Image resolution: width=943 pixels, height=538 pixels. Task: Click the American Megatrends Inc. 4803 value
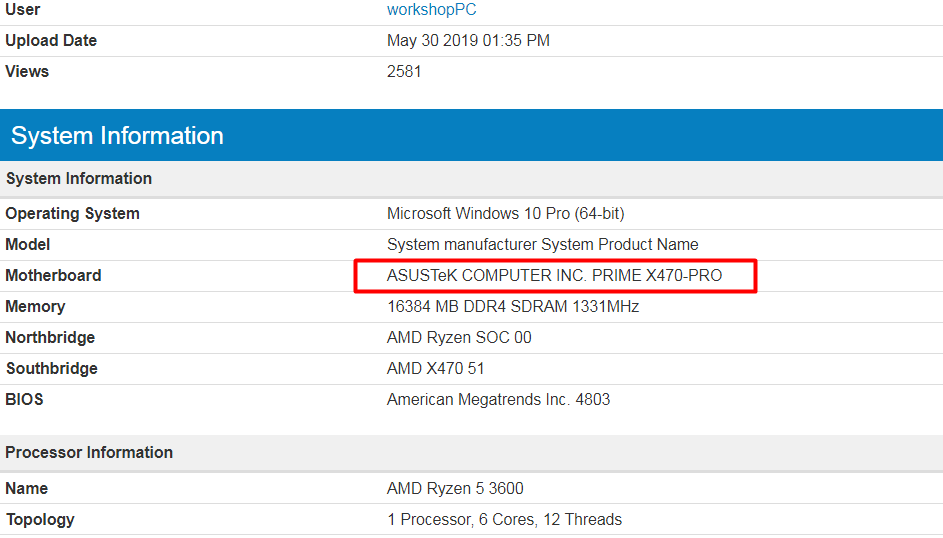point(498,400)
